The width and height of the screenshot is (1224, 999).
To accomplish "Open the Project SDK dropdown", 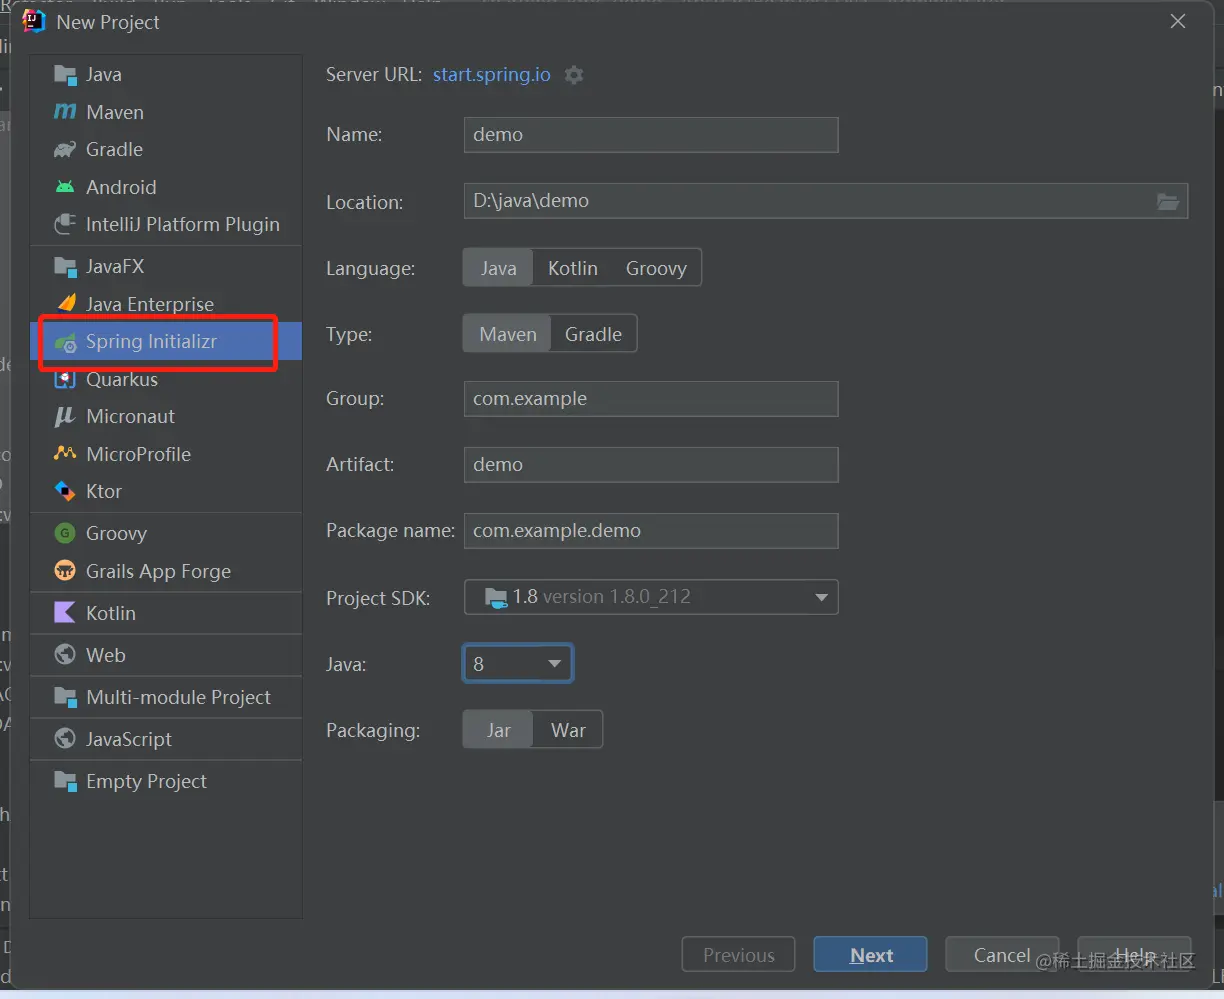I will 651,597.
